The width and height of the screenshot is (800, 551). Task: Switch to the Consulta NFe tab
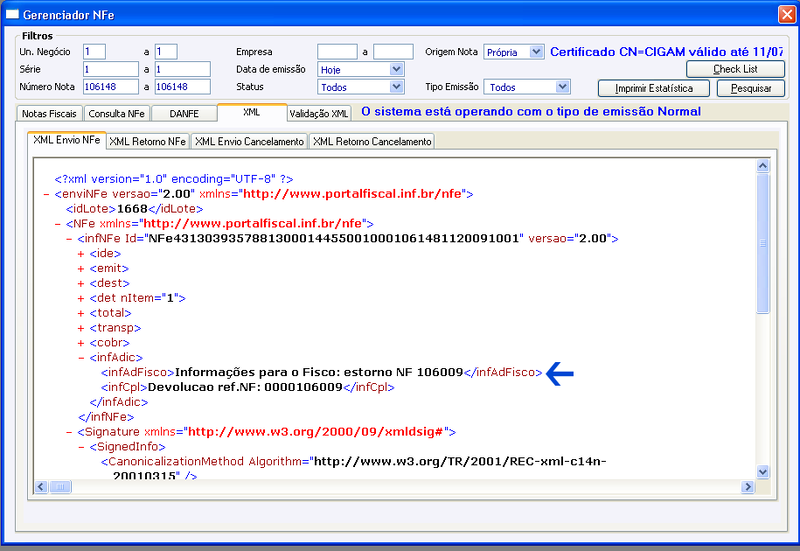pos(117,113)
